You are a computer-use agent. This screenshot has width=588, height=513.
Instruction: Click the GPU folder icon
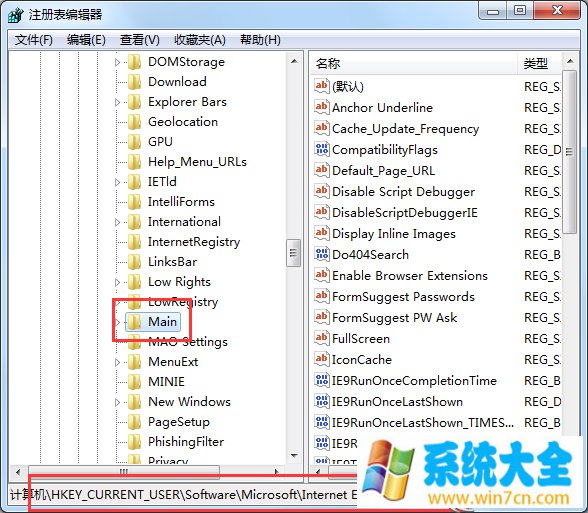click(x=134, y=142)
